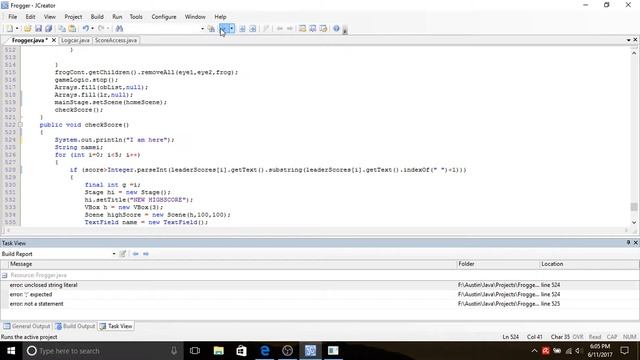Switch to the General Output tab
This screenshot has height=360, width=640.
27,326
